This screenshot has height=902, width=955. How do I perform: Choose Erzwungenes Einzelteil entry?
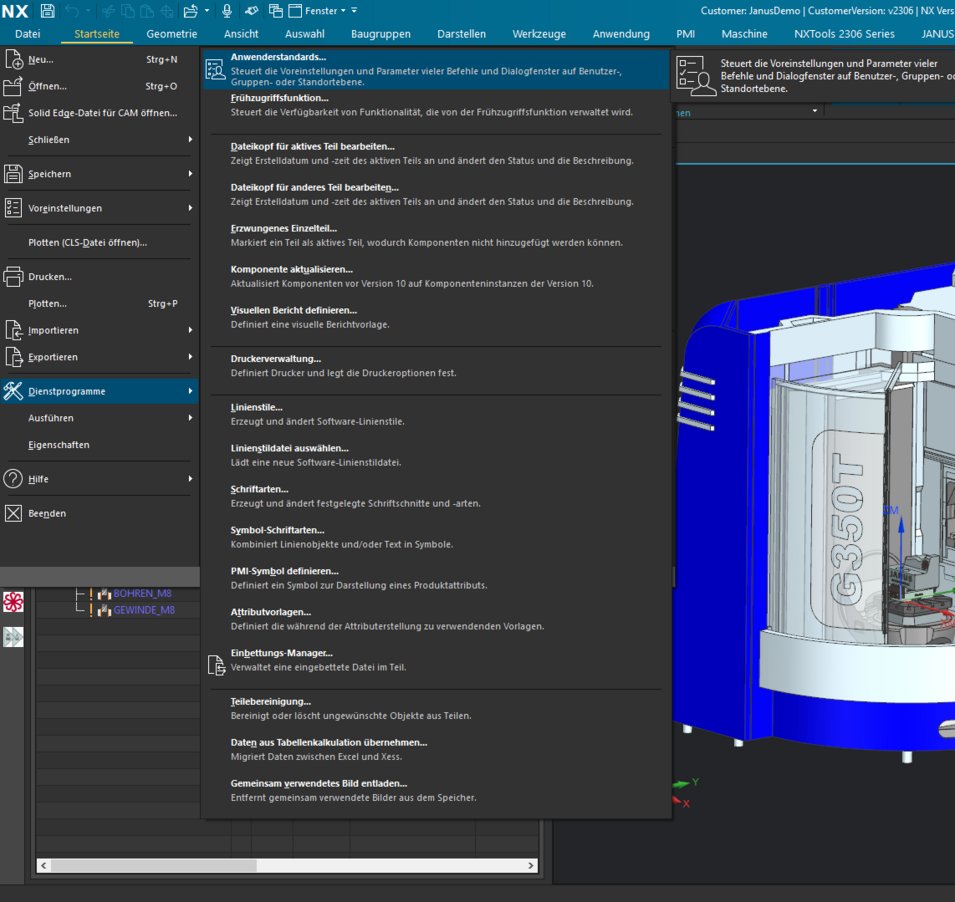tap(435, 236)
